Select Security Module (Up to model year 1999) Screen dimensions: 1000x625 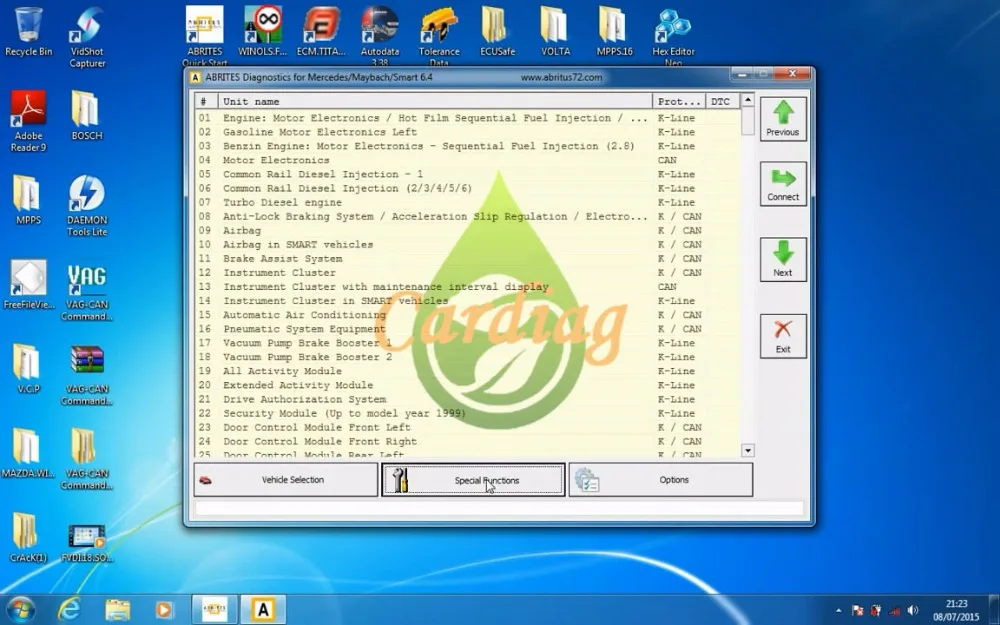tap(468, 413)
